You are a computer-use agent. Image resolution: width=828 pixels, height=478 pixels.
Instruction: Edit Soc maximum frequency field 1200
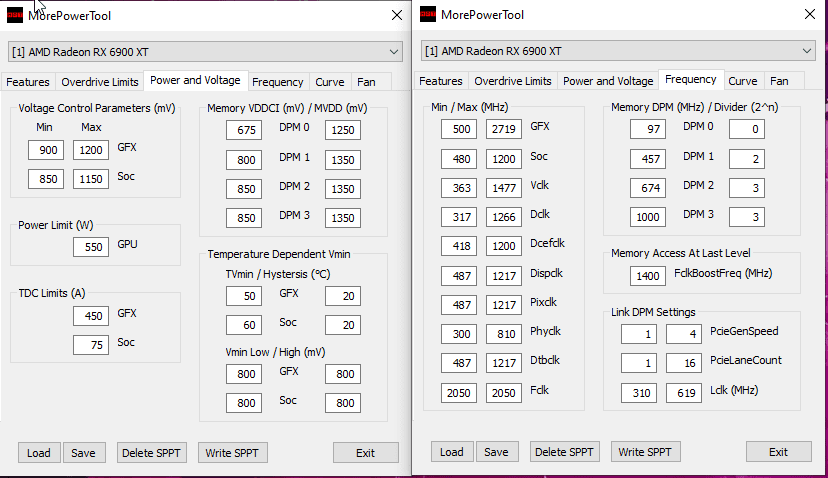504,159
